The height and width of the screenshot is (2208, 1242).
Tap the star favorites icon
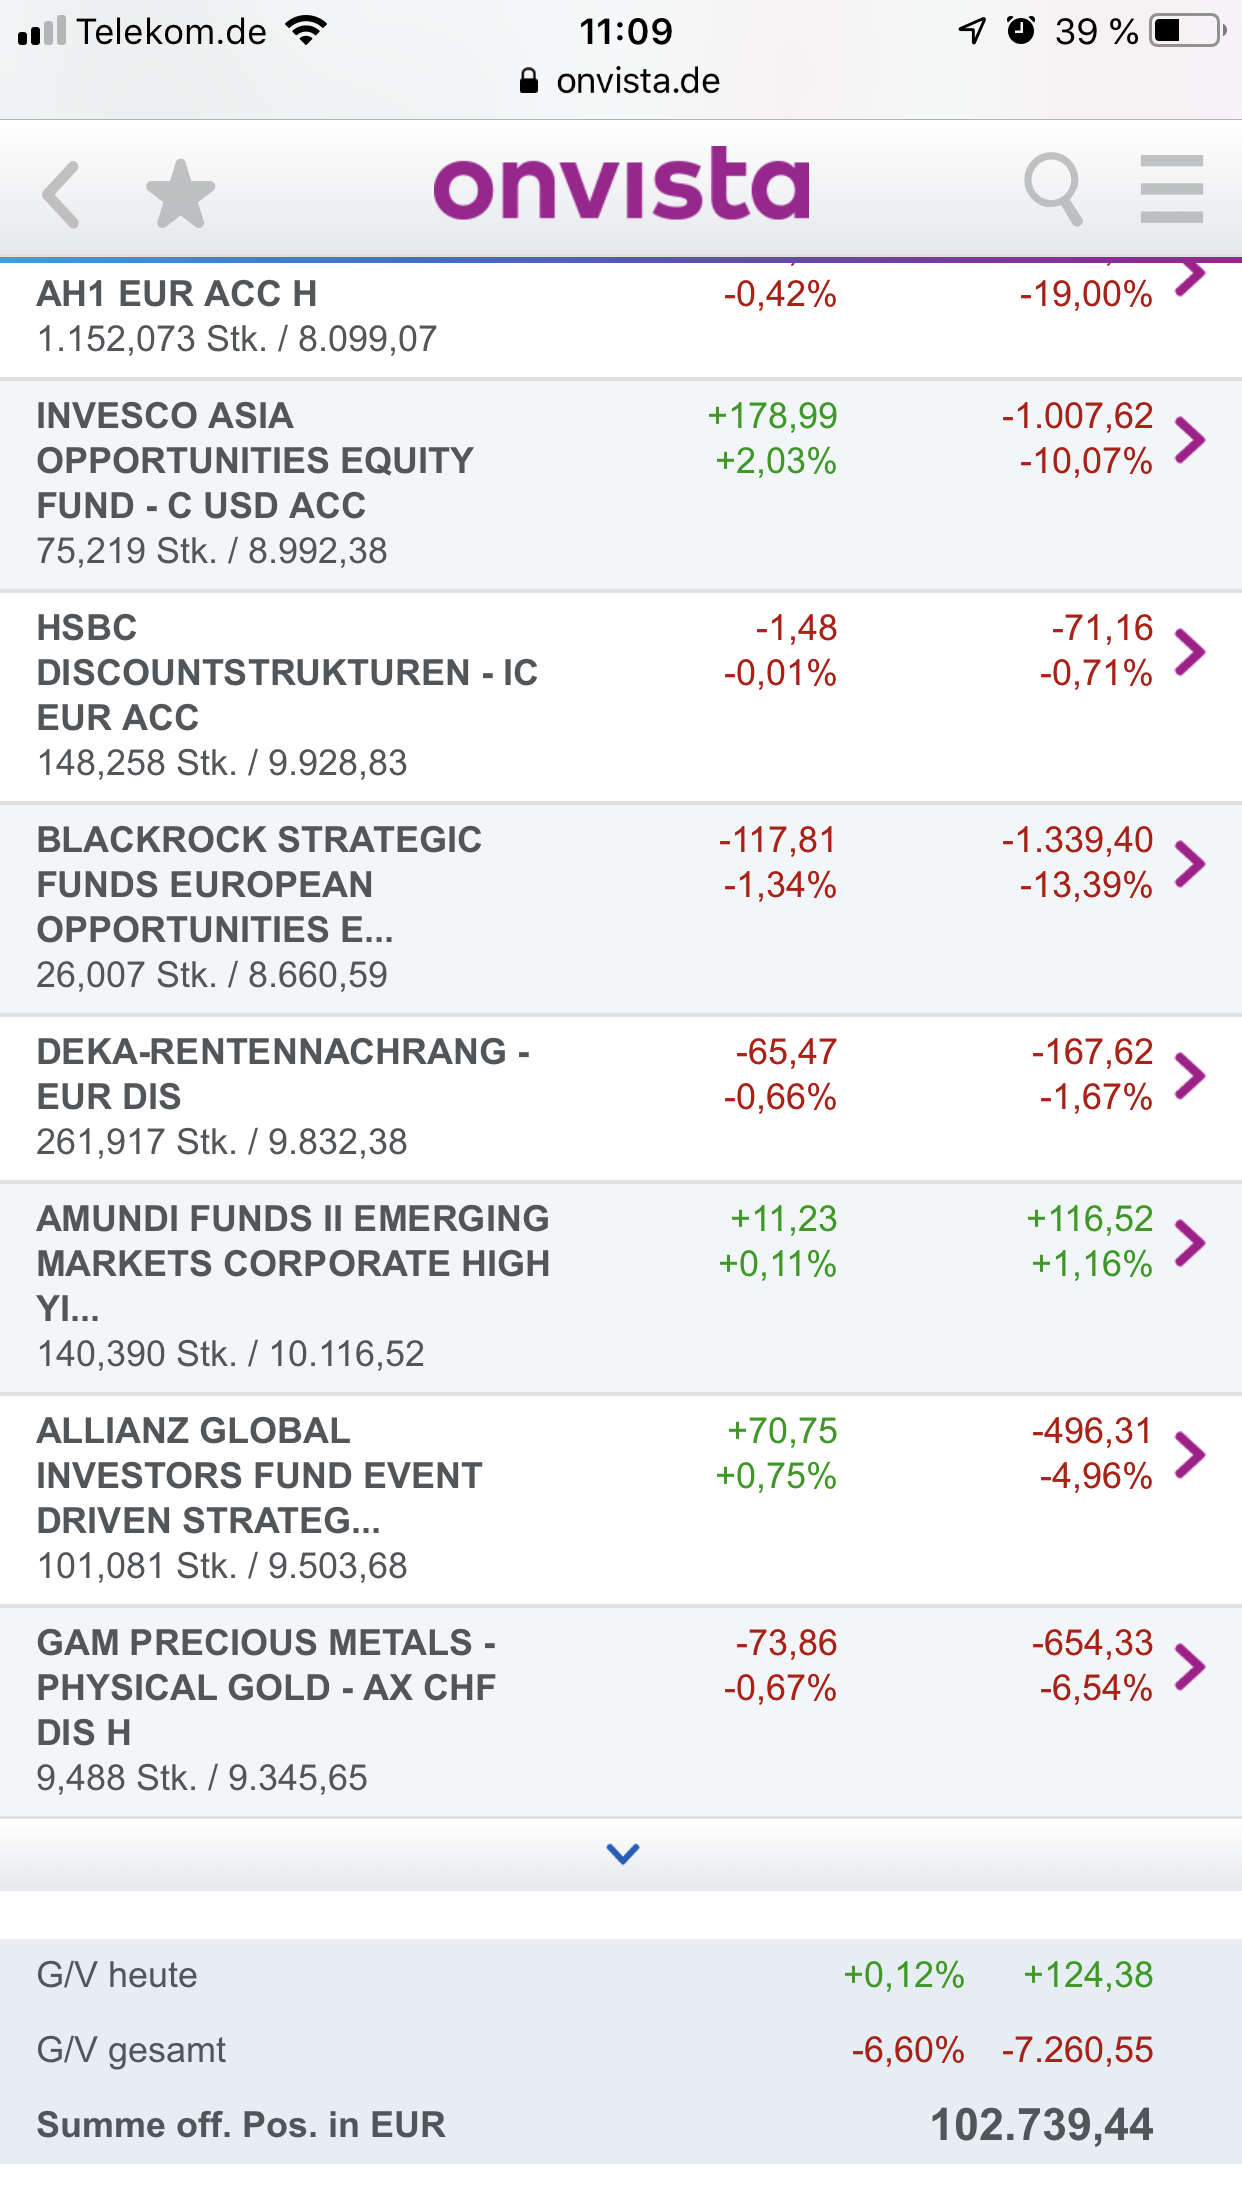click(180, 194)
